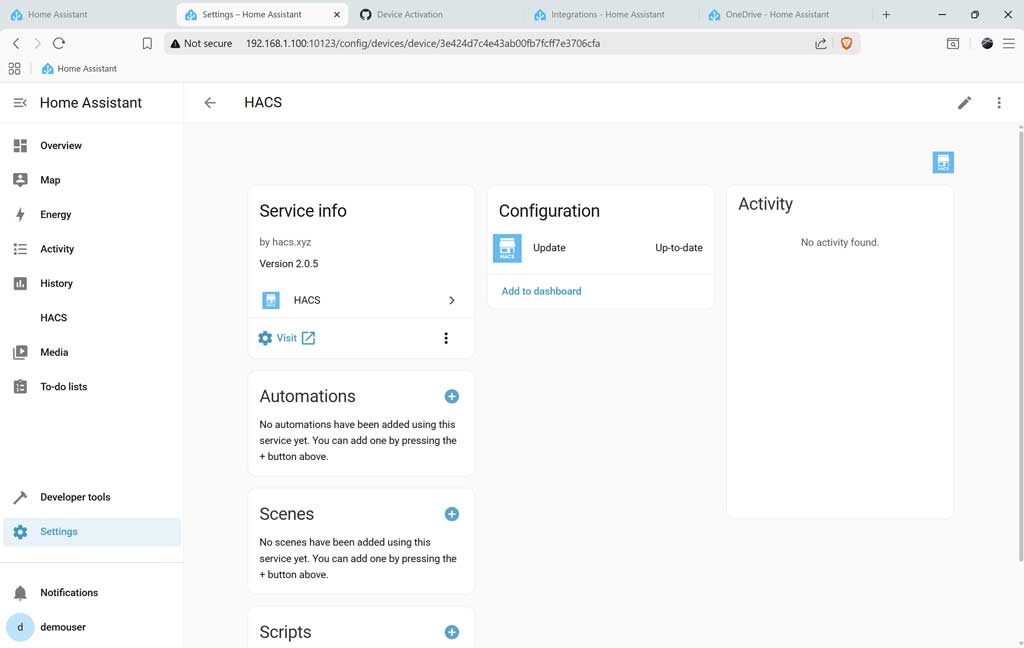The height and width of the screenshot is (648, 1024).
Task: Add new scene with plus button
Action: pos(451,514)
